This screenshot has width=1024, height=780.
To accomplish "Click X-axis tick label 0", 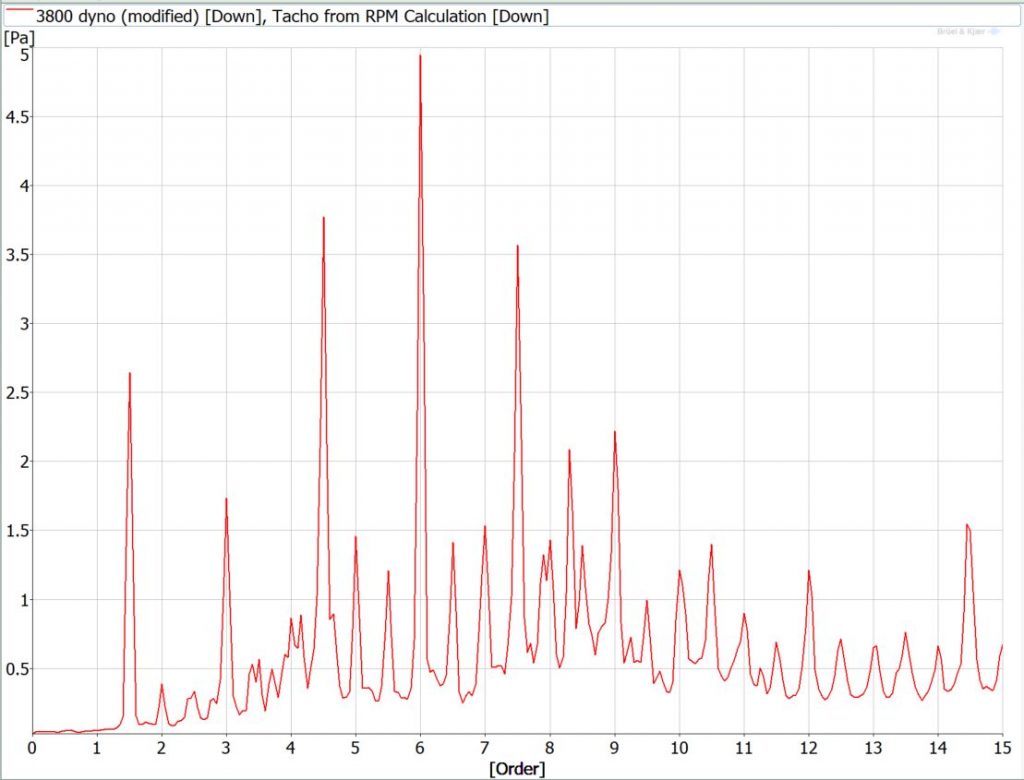I will [x=32, y=748].
